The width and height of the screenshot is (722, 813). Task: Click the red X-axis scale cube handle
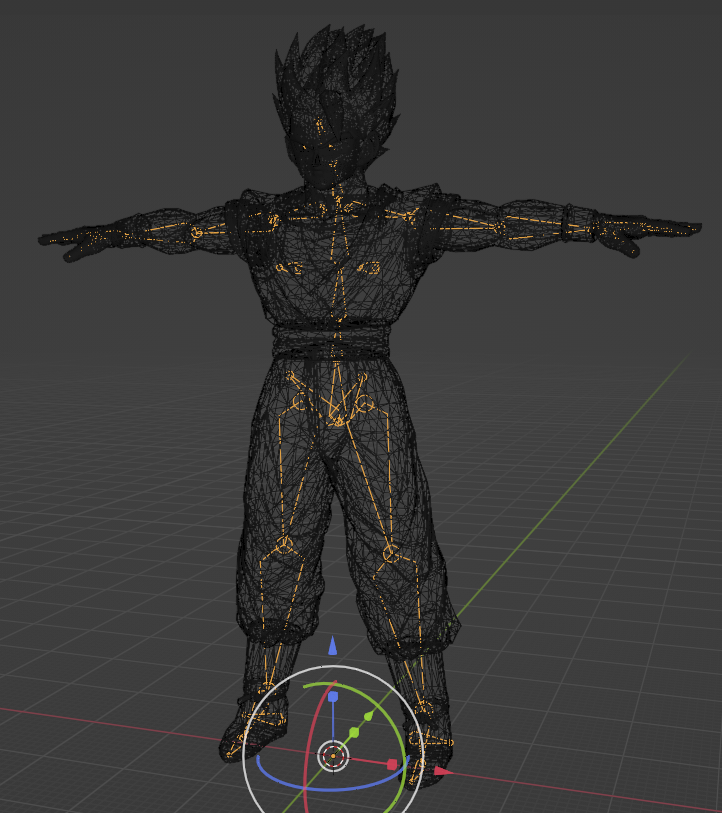pos(392,764)
